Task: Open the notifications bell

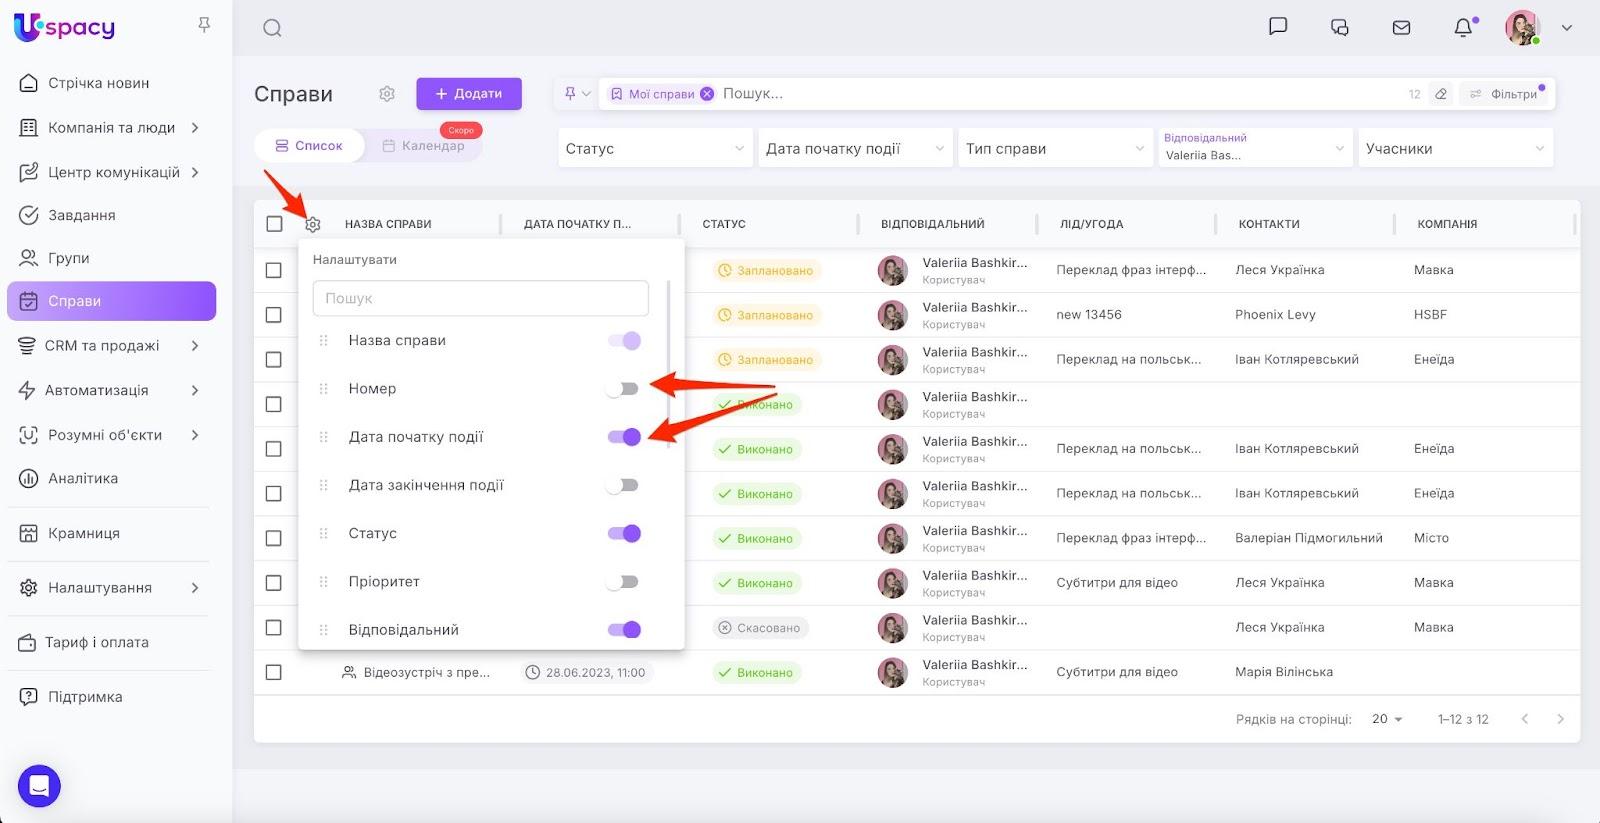Action: [x=1463, y=28]
